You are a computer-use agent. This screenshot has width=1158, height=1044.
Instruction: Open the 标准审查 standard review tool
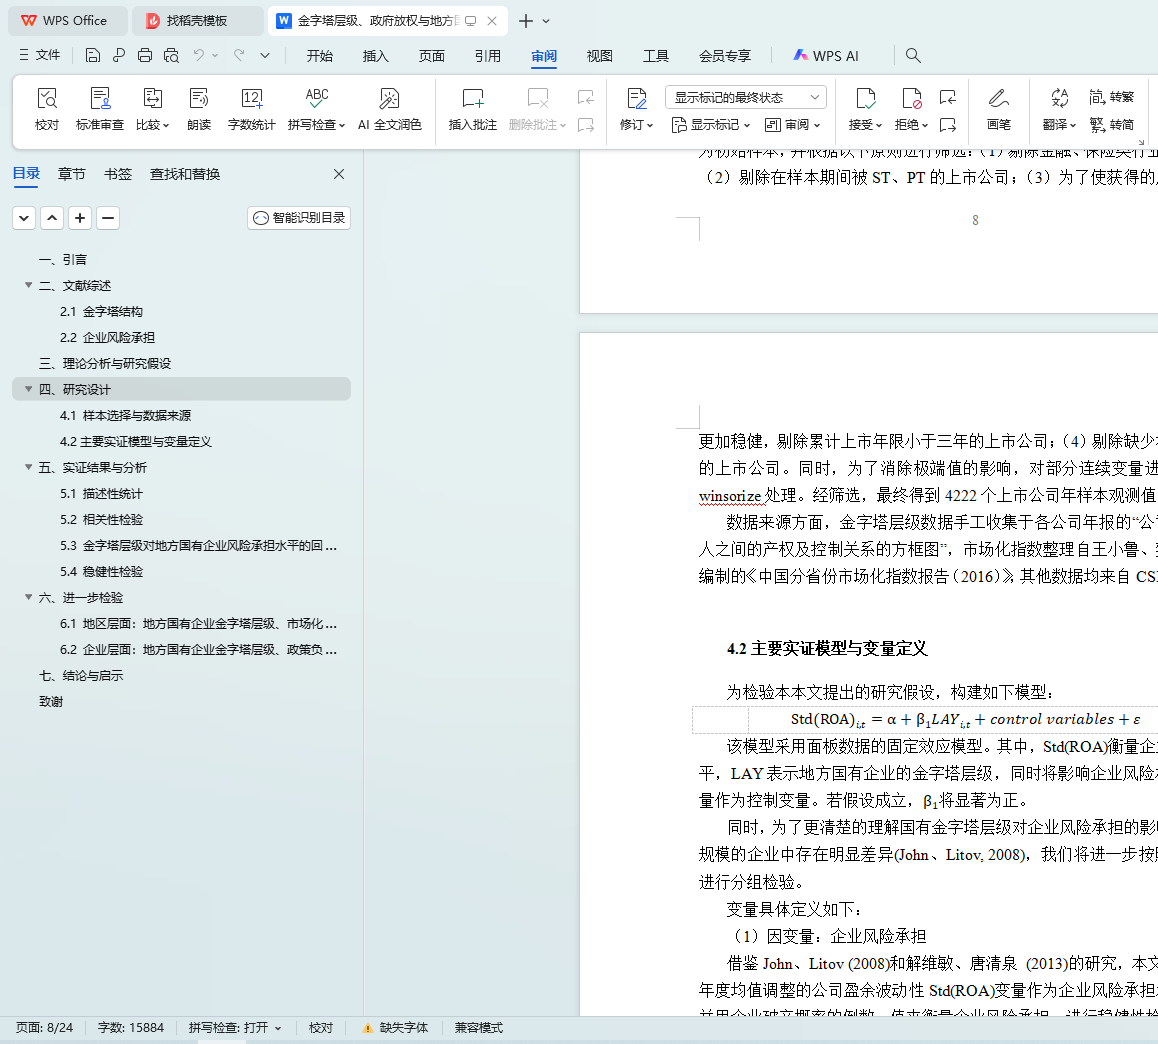click(x=100, y=99)
